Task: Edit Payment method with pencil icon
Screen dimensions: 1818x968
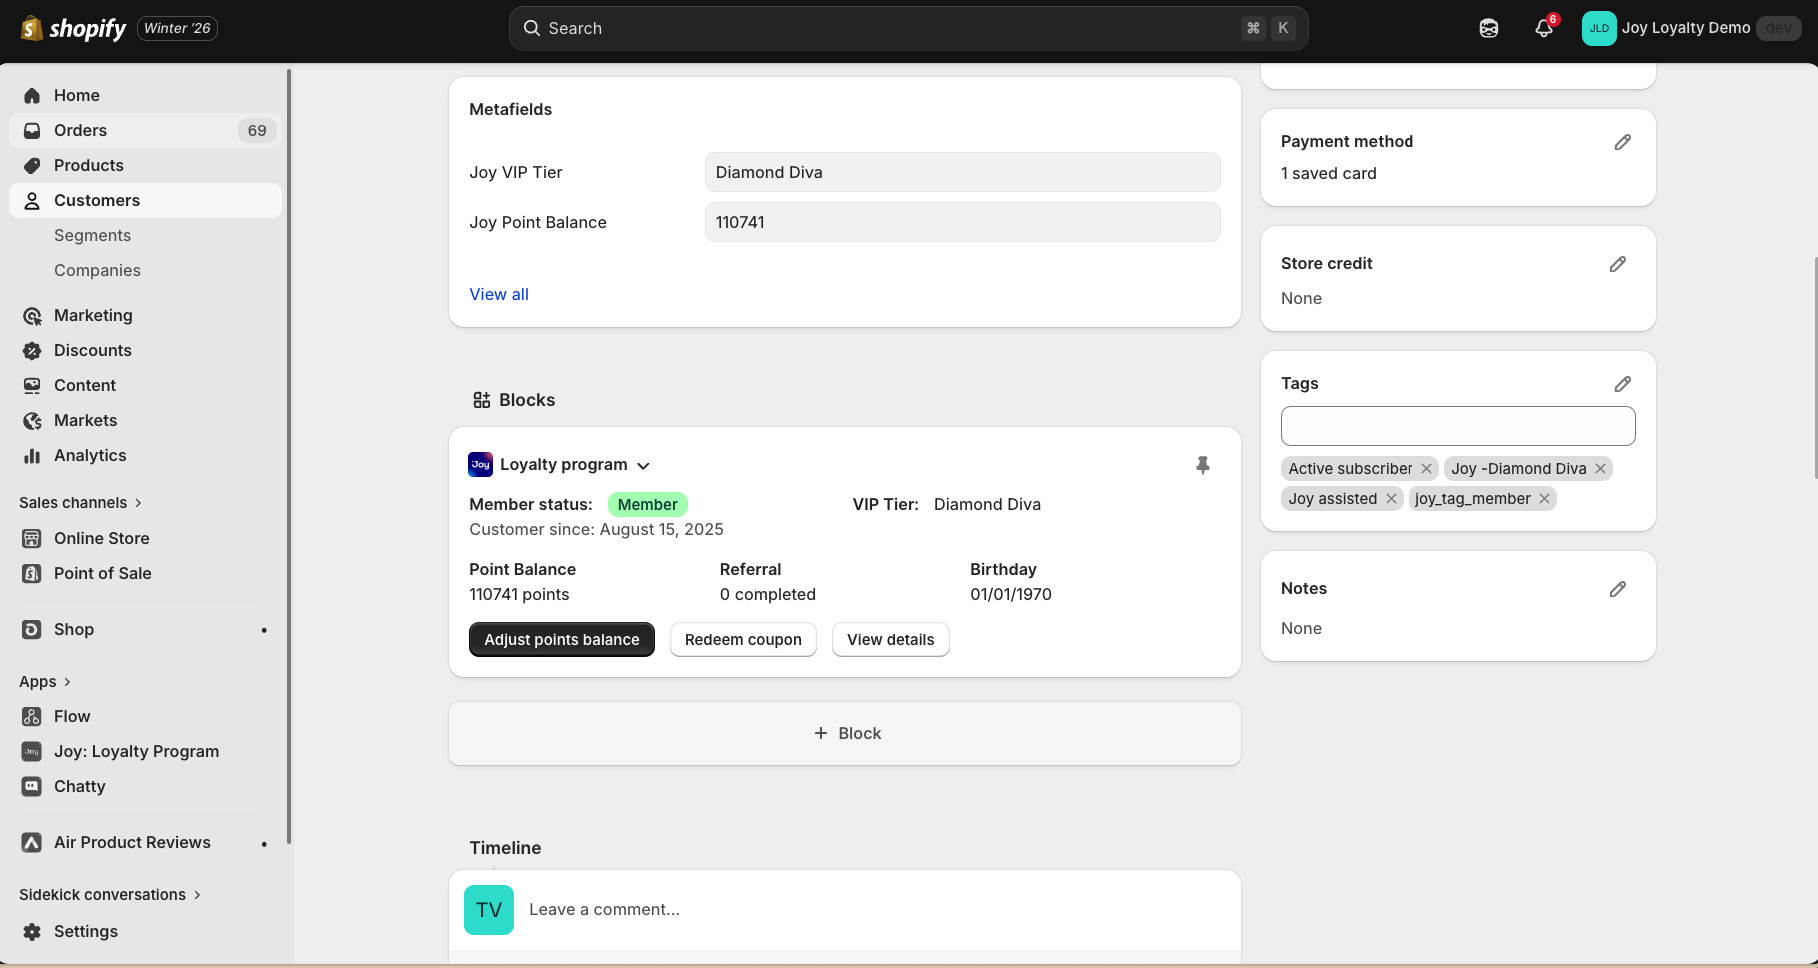Action: click(x=1622, y=142)
